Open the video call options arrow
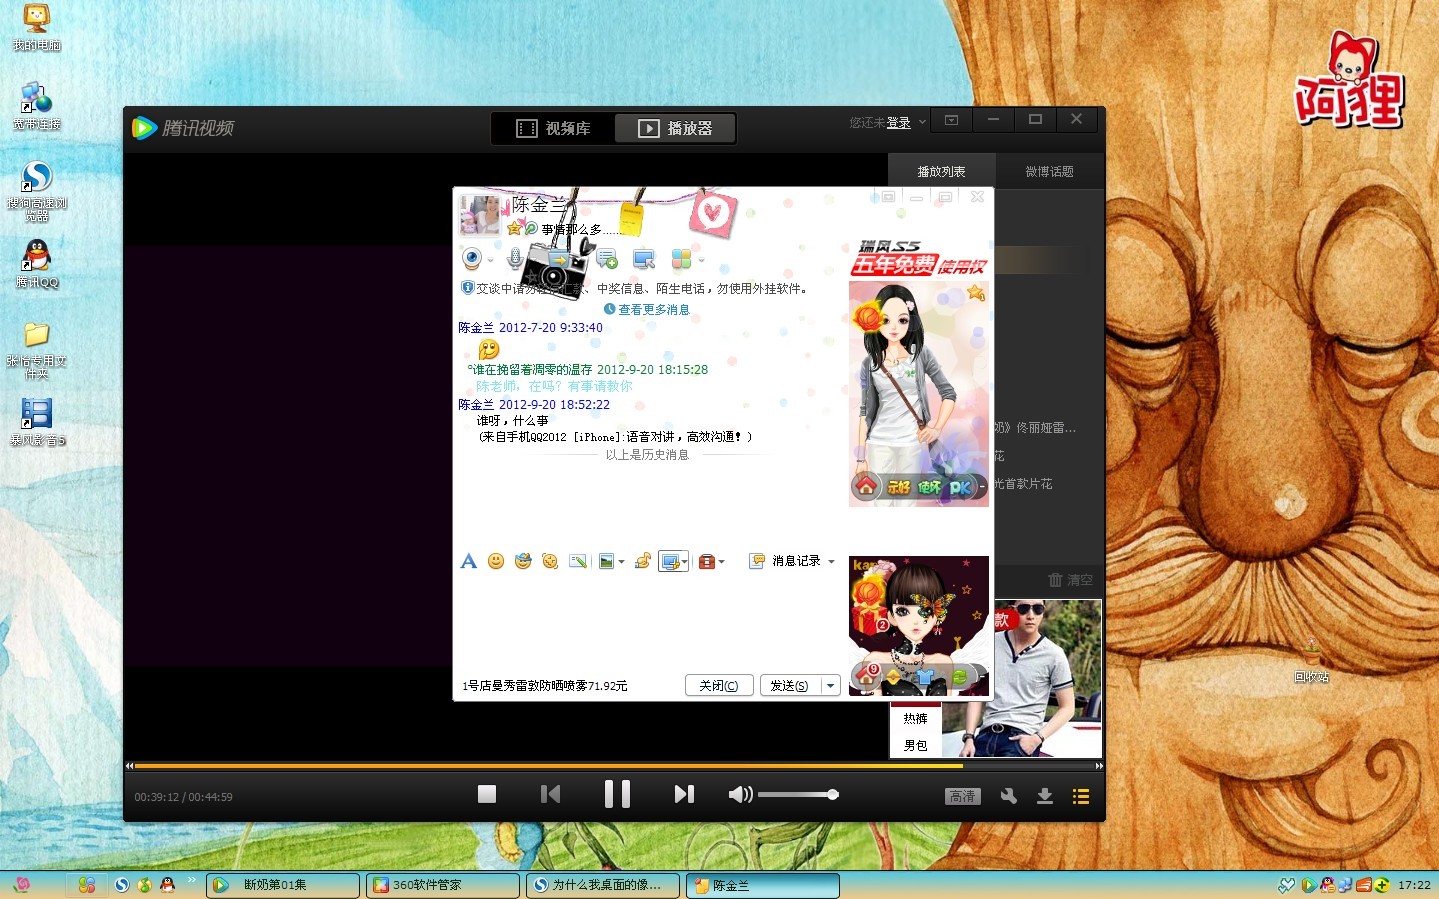The image size is (1439, 899). [x=490, y=260]
